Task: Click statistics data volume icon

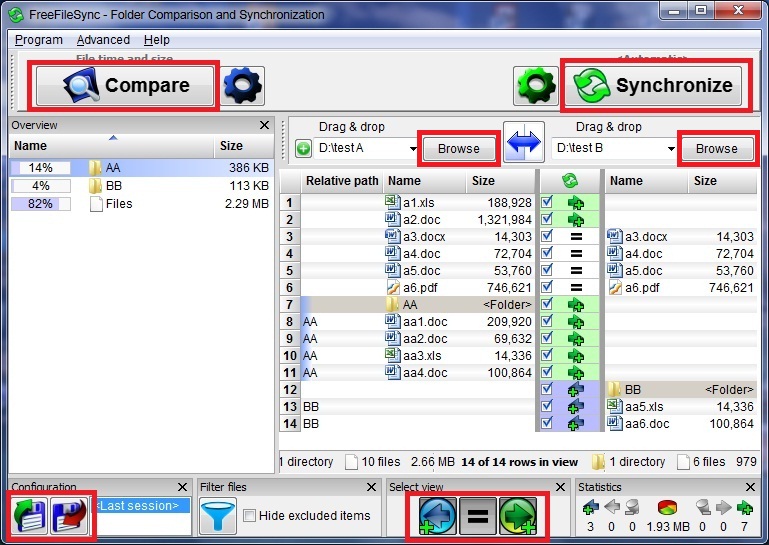Action: click(x=667, y=507)
